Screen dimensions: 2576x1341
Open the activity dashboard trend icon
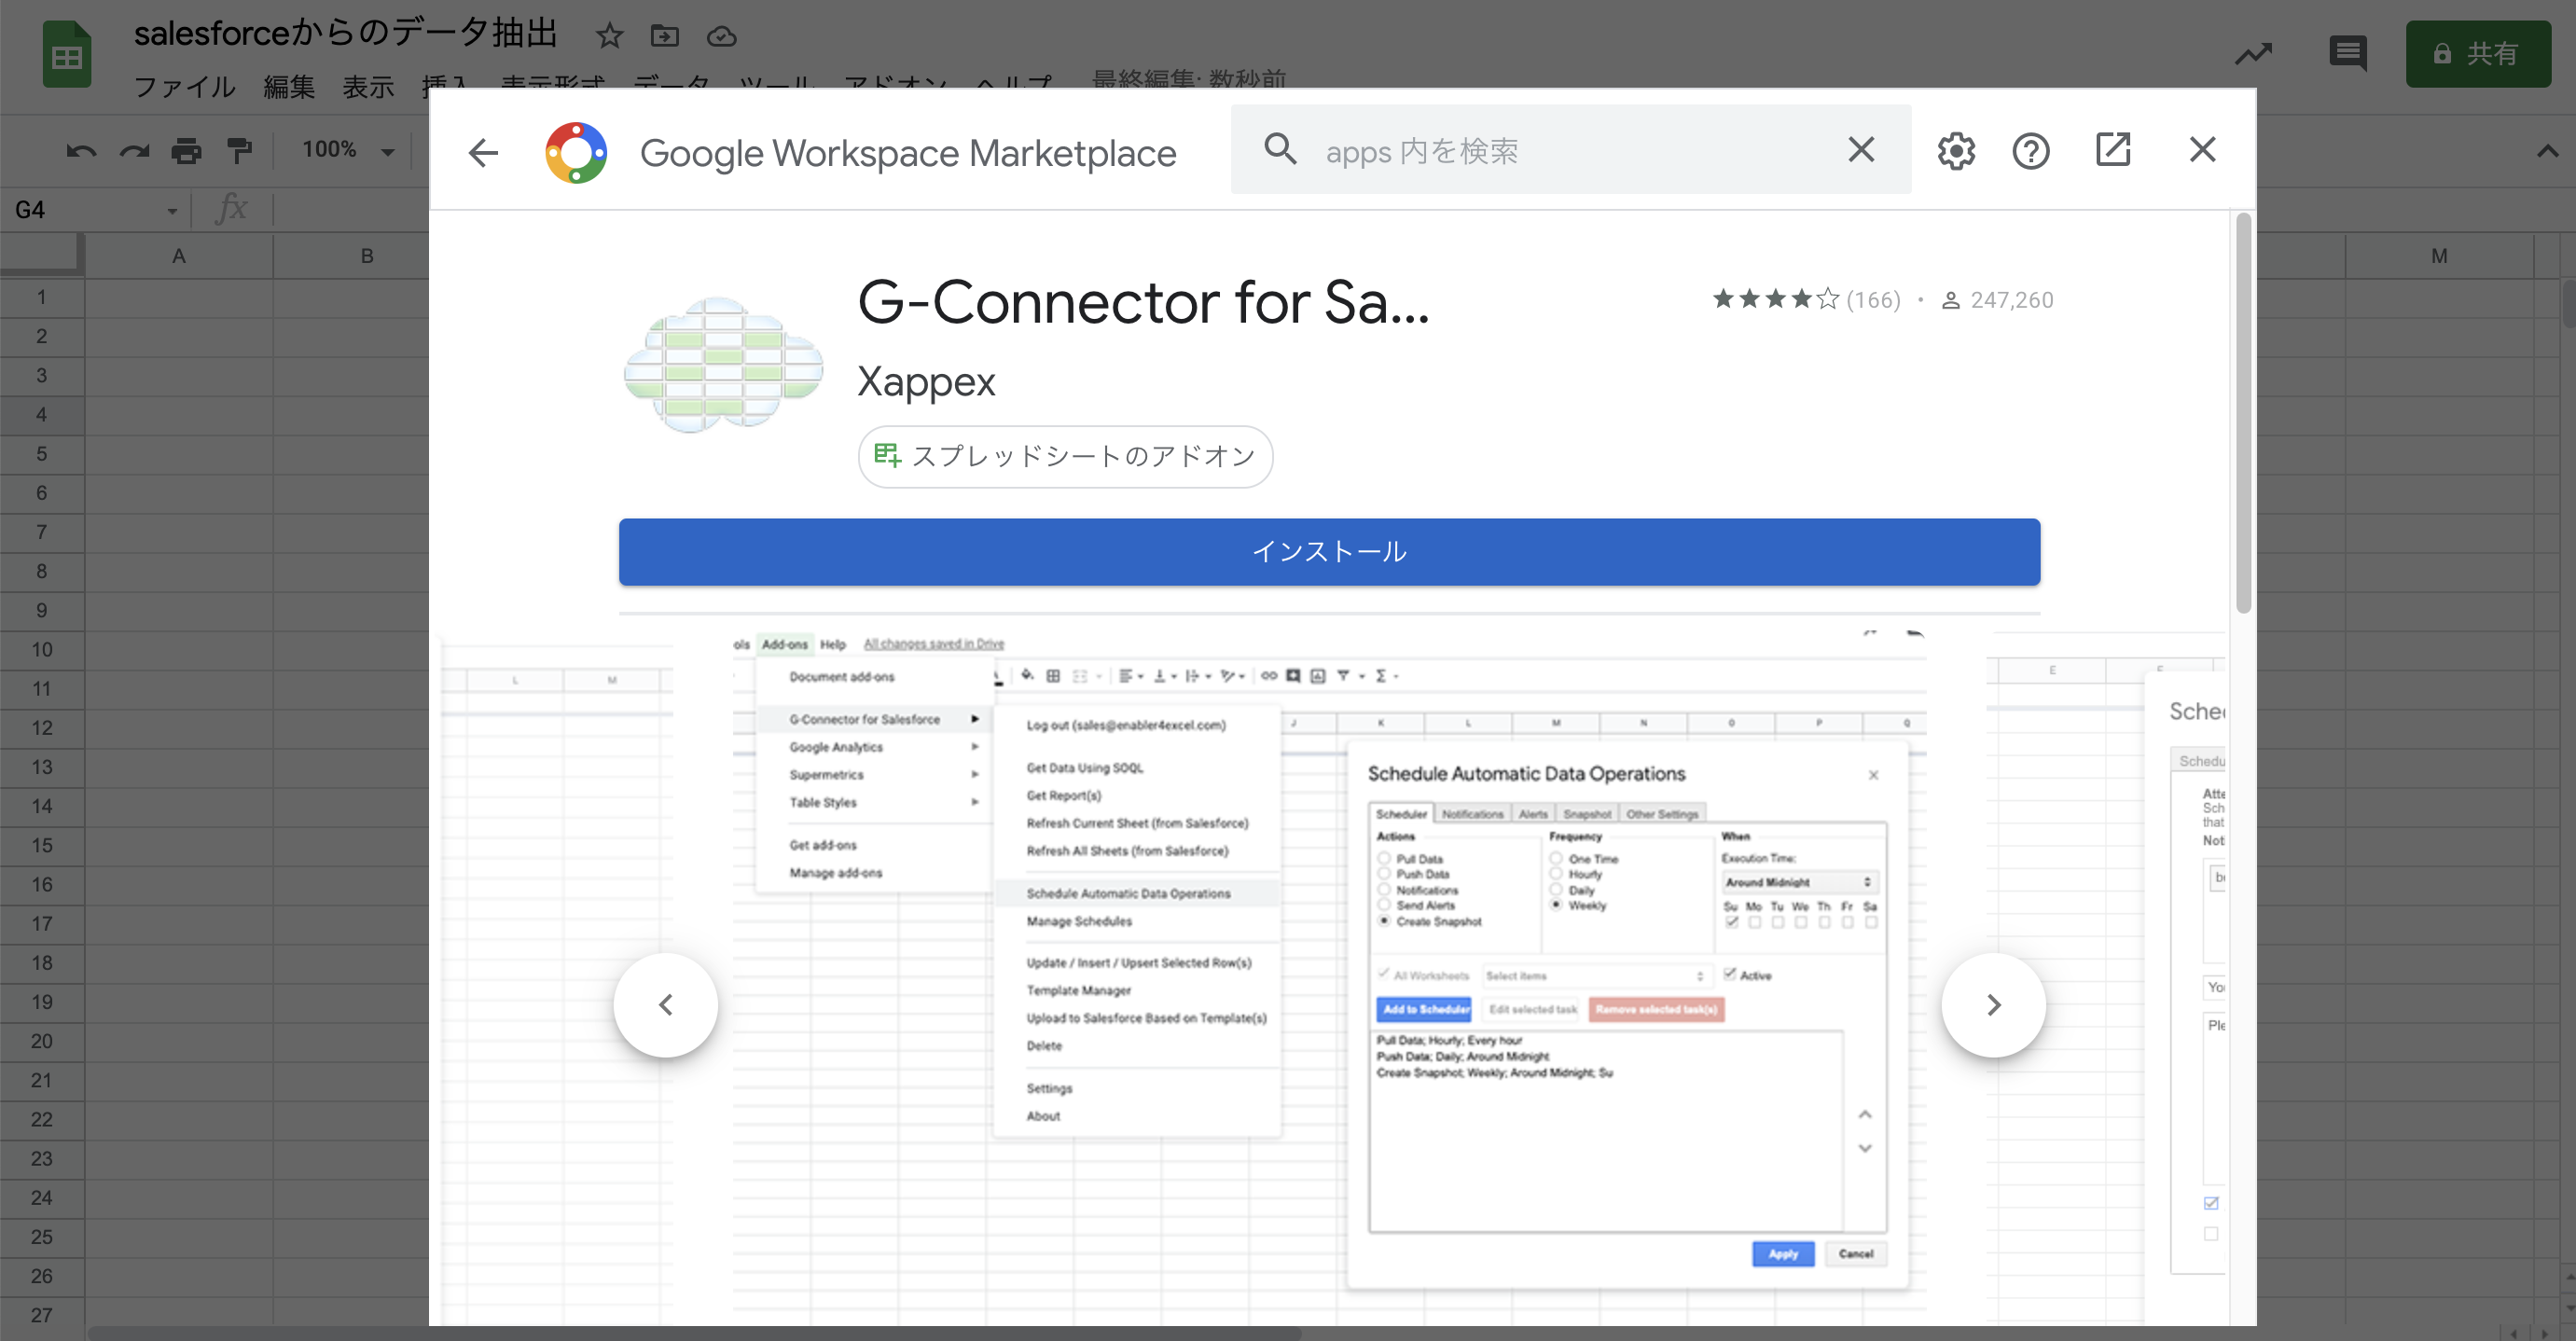[x=2253, y=52]
